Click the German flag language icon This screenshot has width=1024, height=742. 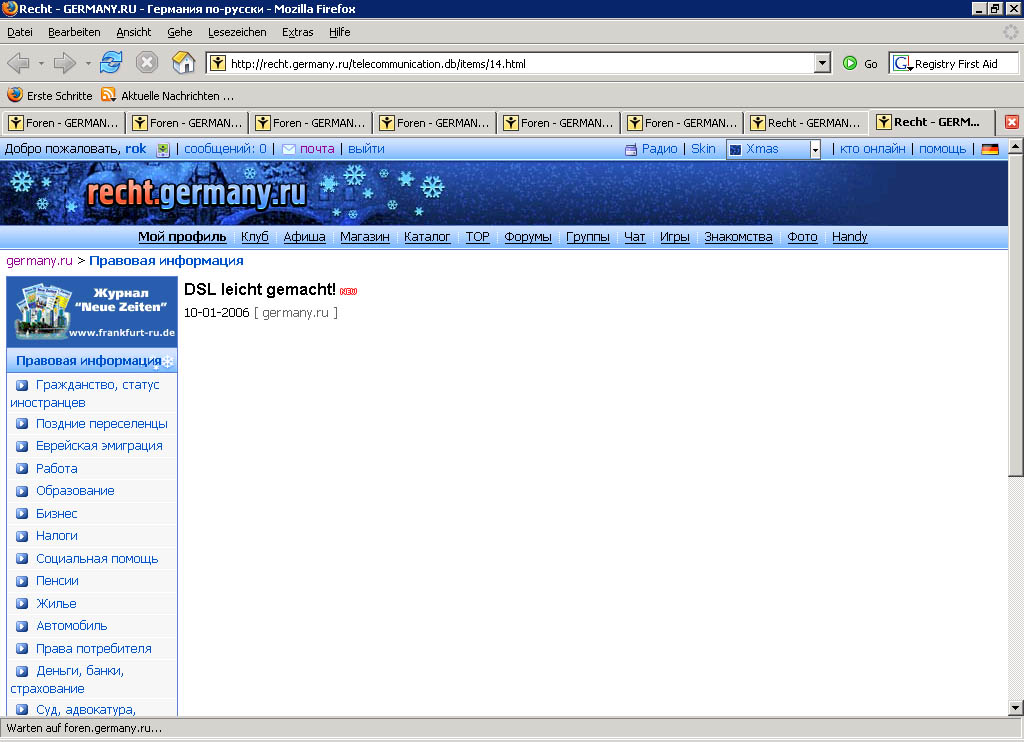pos(990,149)
